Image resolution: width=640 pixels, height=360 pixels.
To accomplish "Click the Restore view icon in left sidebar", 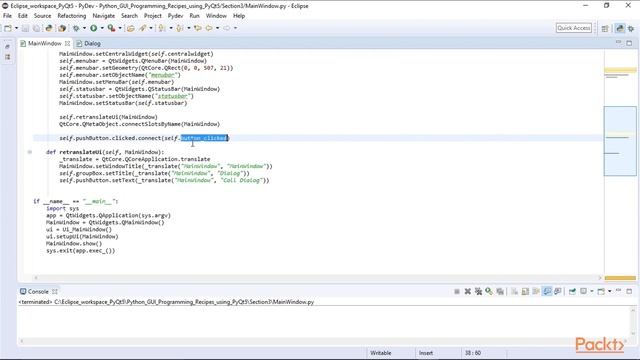I will (x=7, y=46).
